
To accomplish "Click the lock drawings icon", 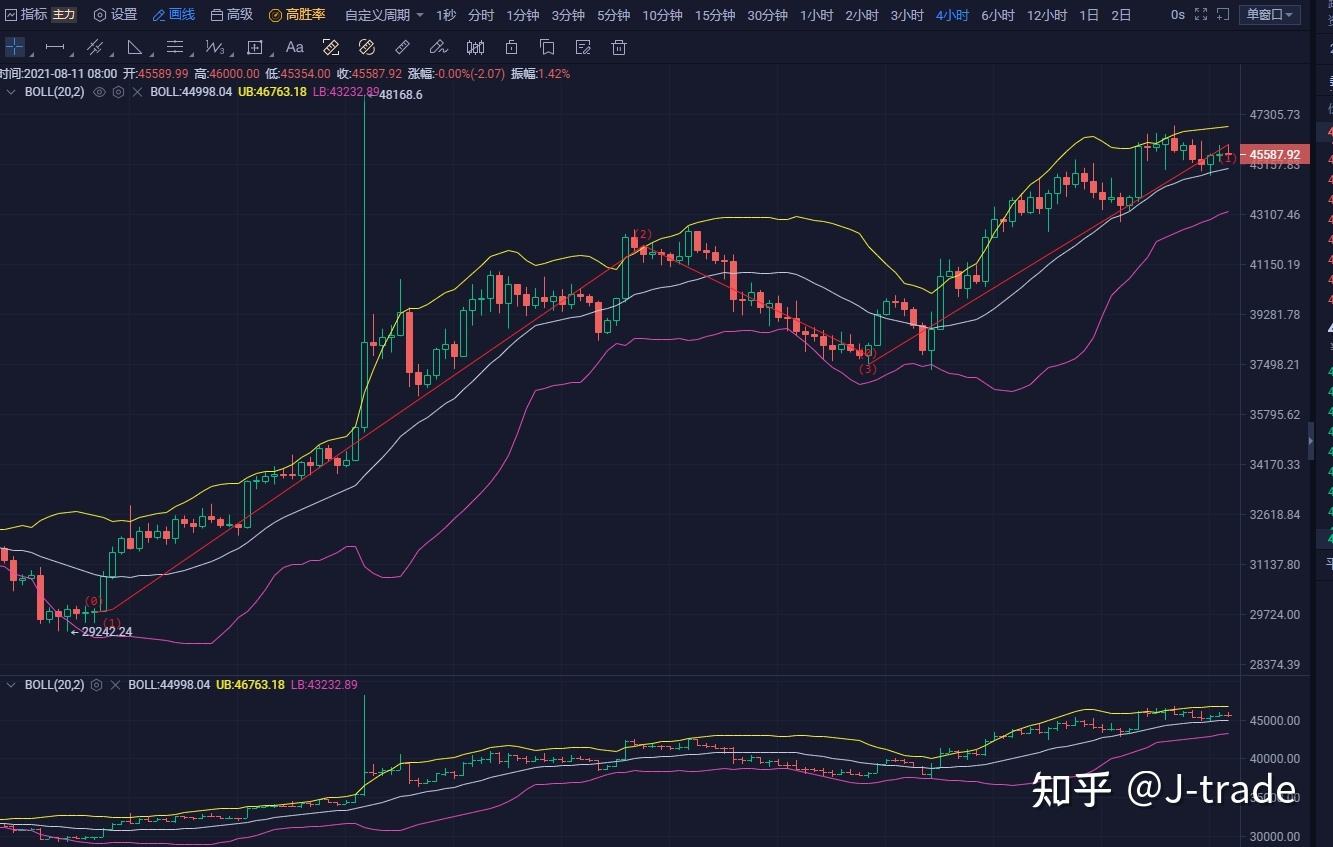I will [511, 47].
